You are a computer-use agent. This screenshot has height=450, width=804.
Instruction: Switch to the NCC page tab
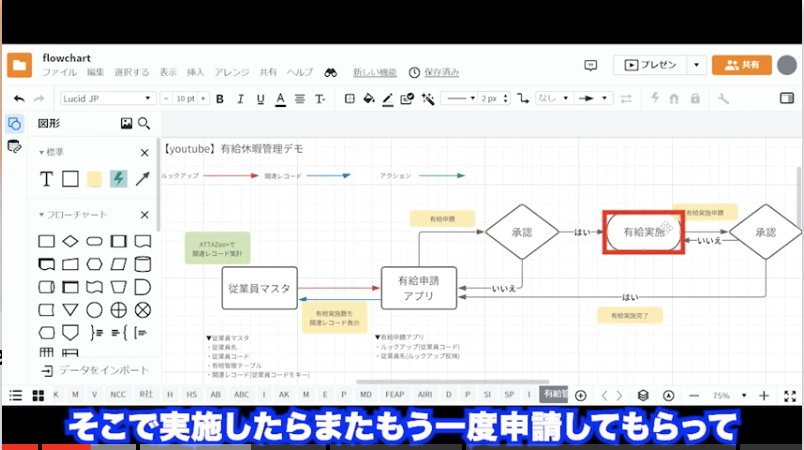point(118,395)
